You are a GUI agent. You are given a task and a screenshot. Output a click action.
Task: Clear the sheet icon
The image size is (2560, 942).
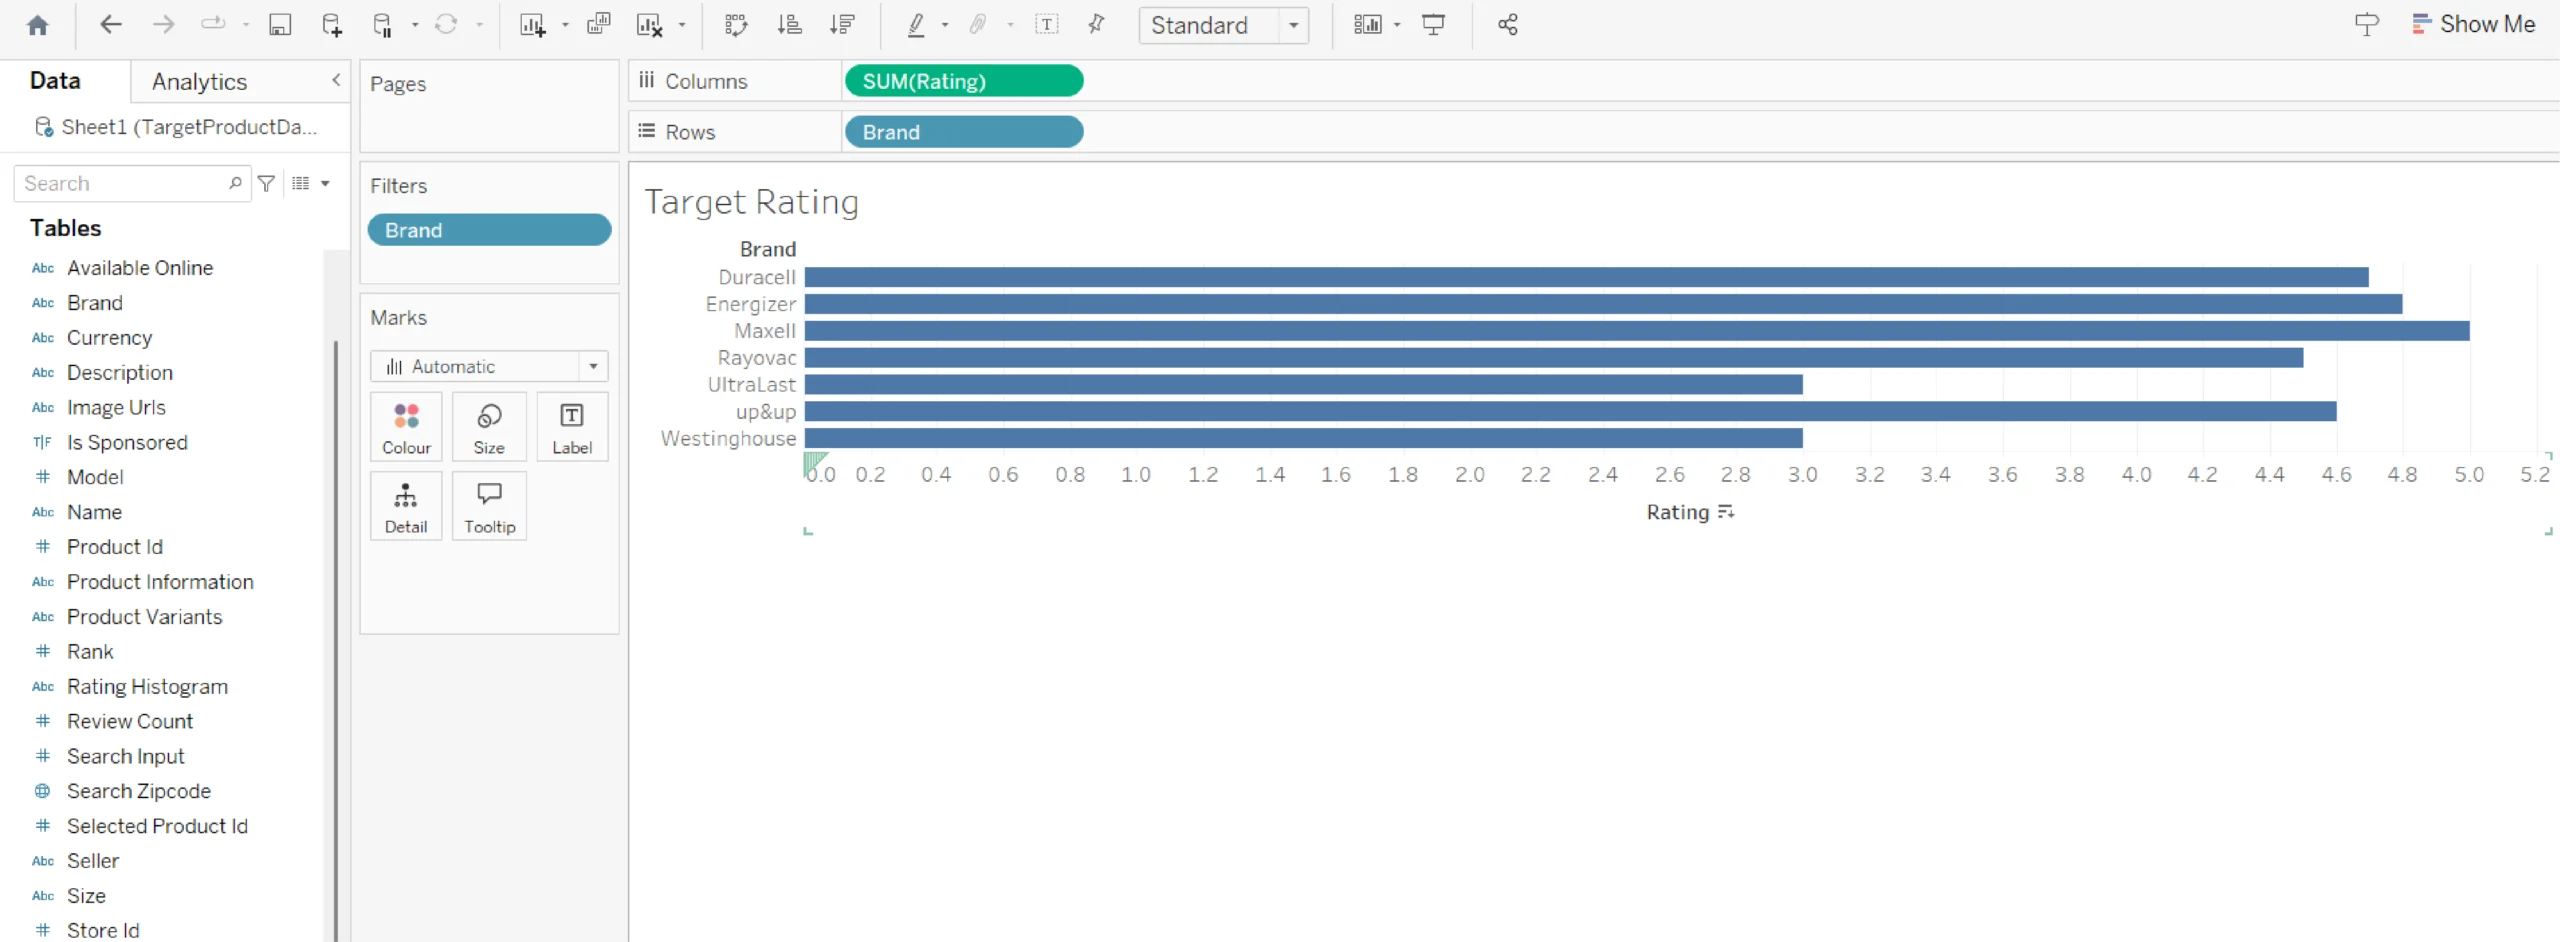649,25
